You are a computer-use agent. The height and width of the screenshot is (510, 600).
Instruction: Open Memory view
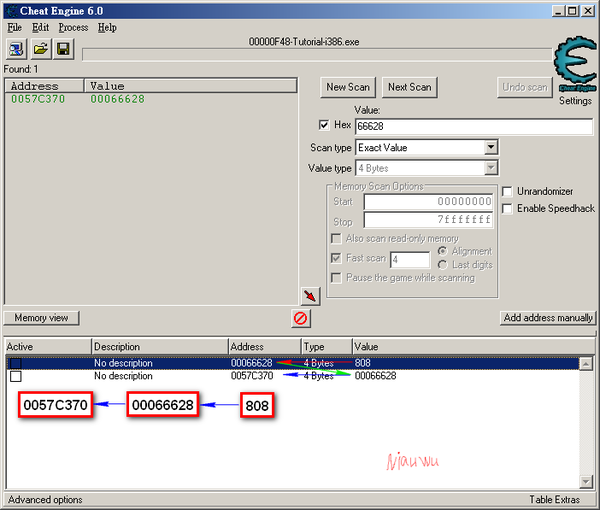coord(41,318)
